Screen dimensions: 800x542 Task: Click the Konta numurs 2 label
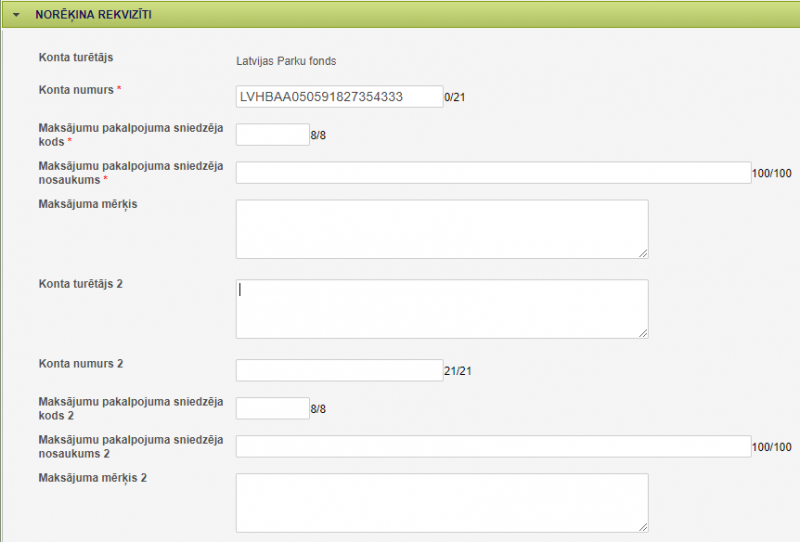[x=80, y=364]
